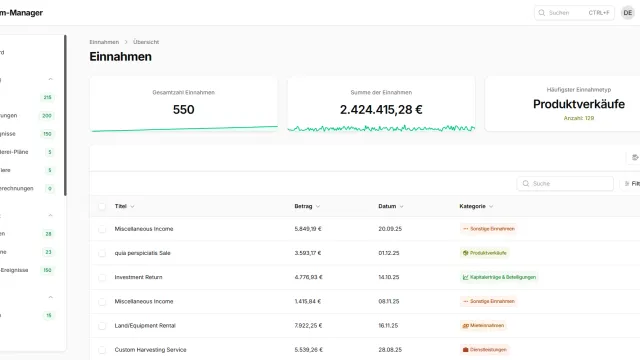Viewport: 640px width, 360px height.
Task: Click the title Land/Equipment Rental
Action: point(145,326)
